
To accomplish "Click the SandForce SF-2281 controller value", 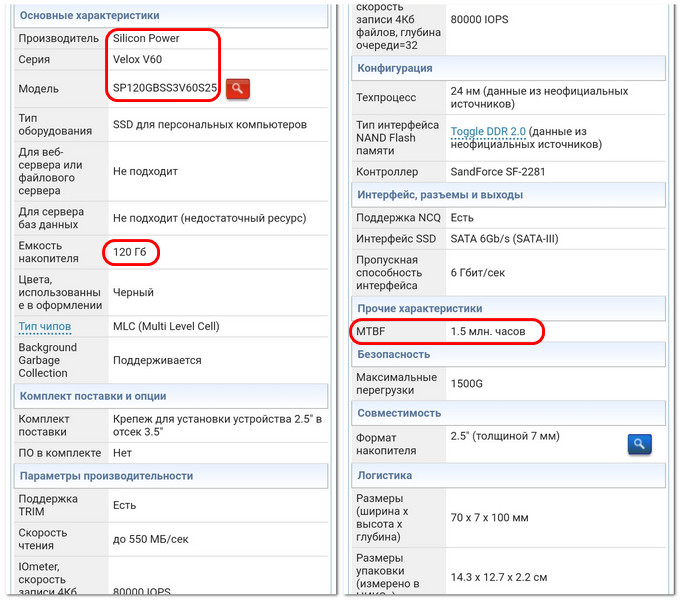I will 498,172.
